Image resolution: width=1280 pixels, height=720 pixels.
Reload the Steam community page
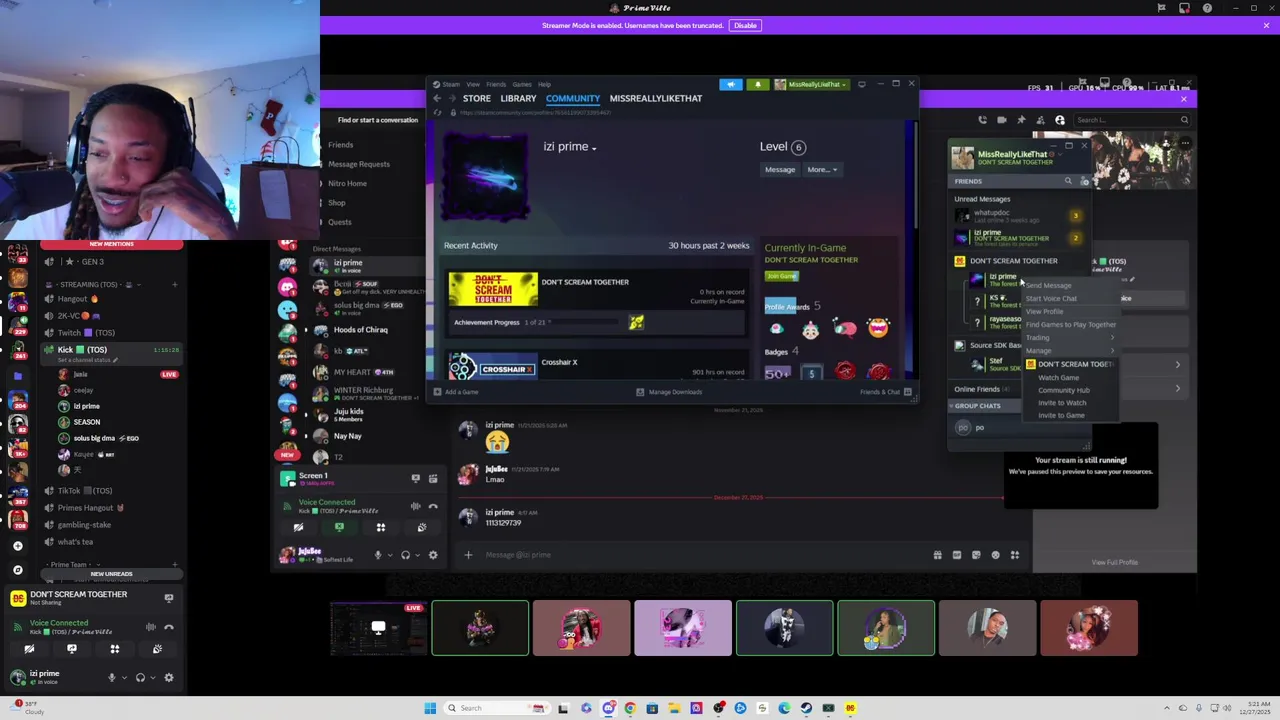pos(437,112)
